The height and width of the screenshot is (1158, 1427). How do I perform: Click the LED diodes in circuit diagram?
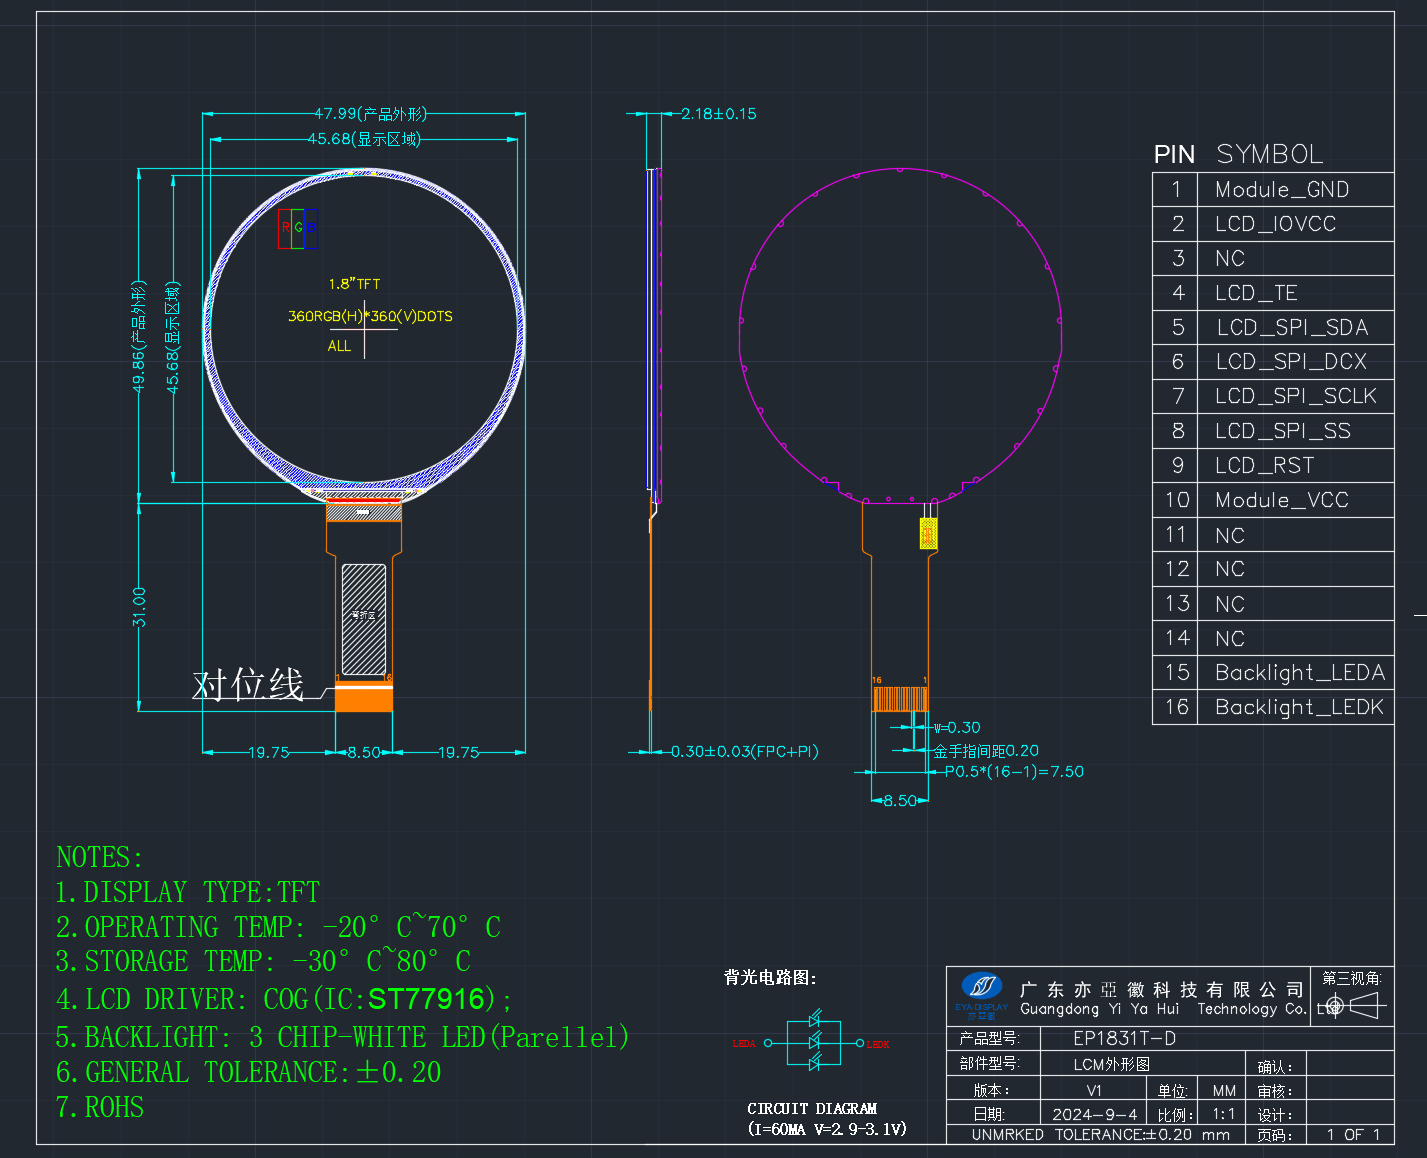coord(815,1042)
